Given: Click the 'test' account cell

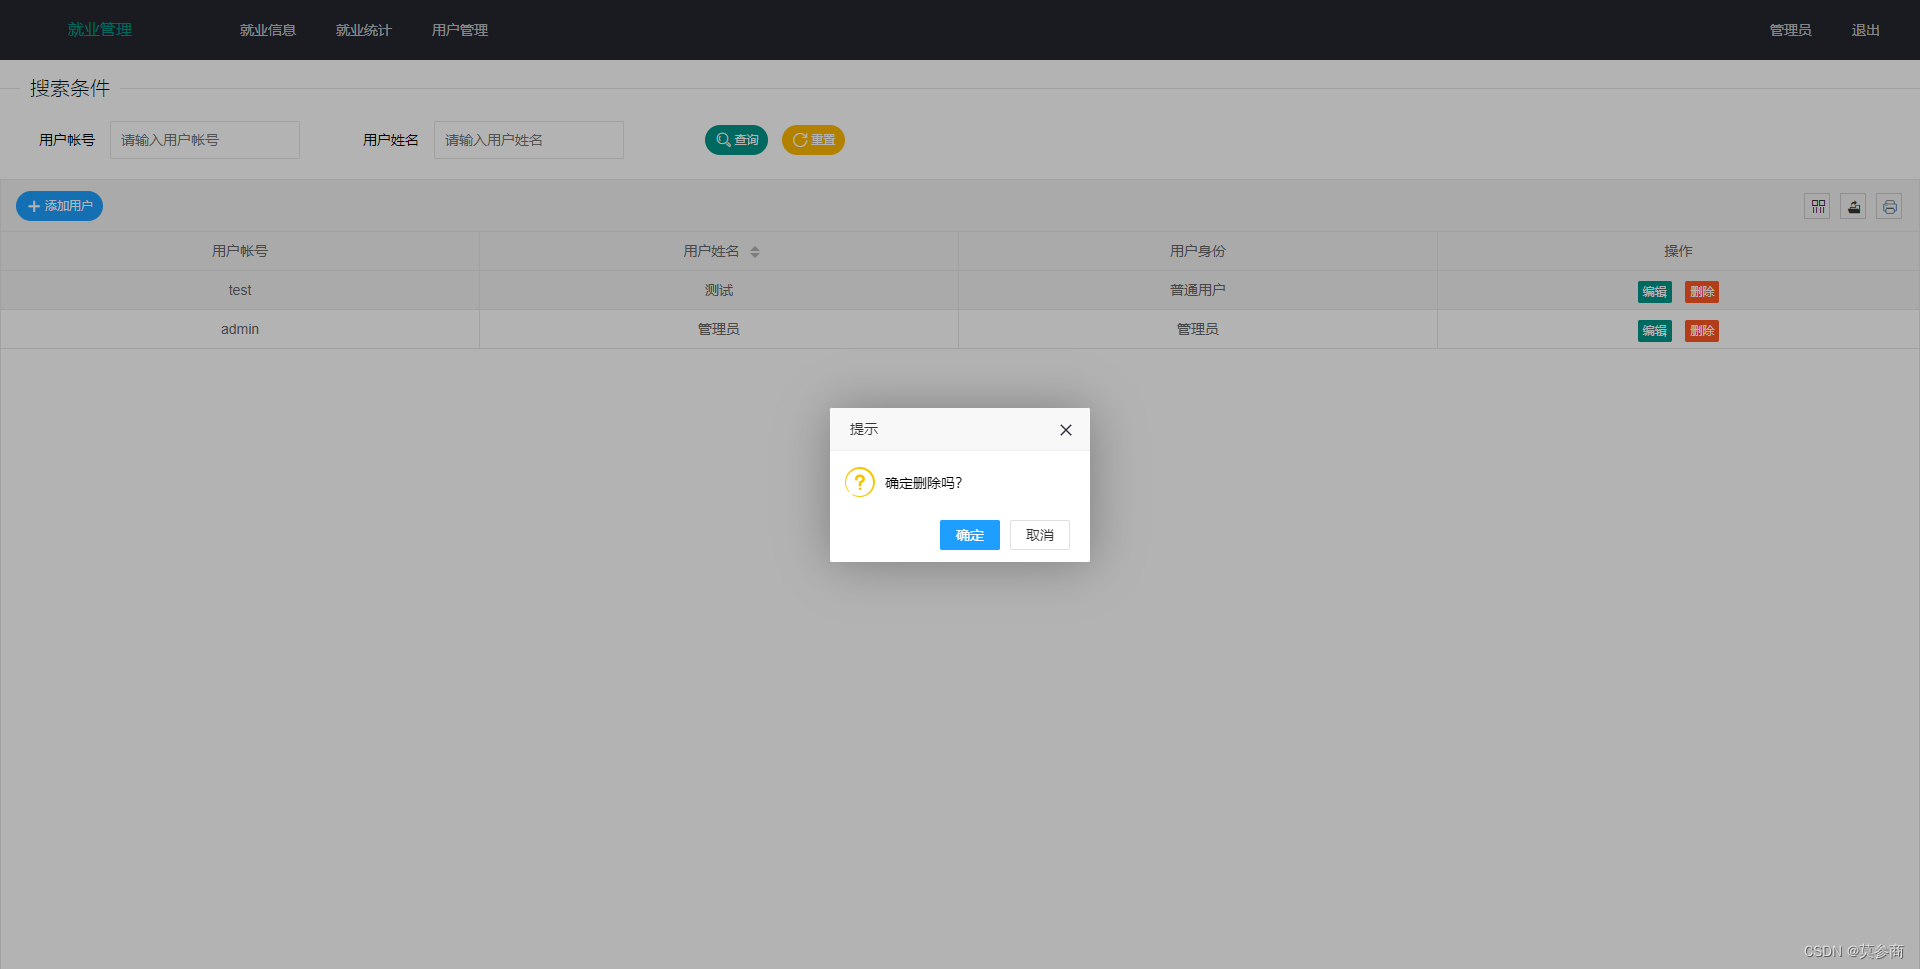Looking at the screenshot, I should click(x=240, y=290).
